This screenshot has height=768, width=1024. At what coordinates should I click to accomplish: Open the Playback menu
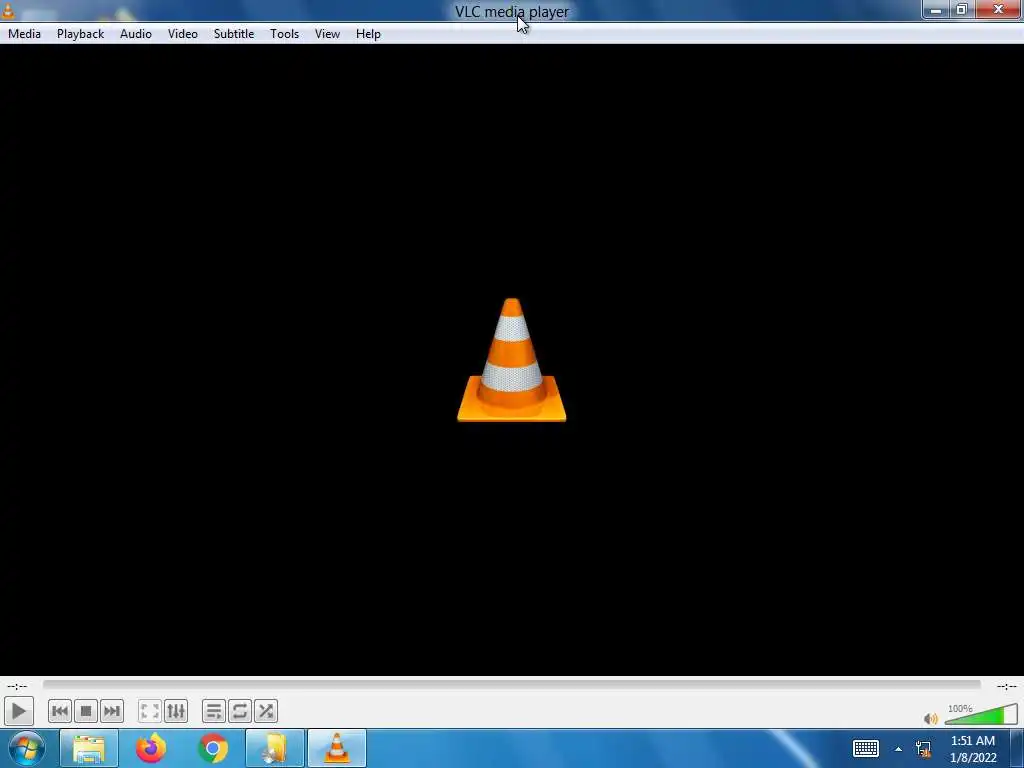[x=80, y=34]
